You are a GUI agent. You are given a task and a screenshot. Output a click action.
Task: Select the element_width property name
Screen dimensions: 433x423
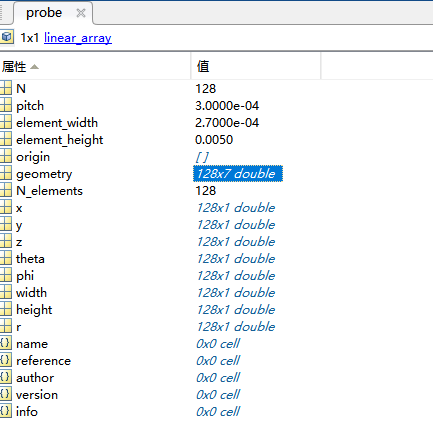57,123
